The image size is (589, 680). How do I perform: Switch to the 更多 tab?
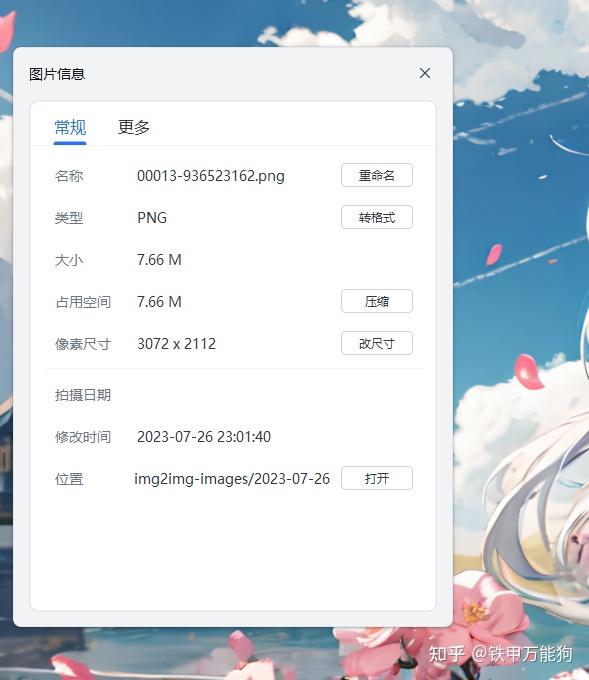134,127
